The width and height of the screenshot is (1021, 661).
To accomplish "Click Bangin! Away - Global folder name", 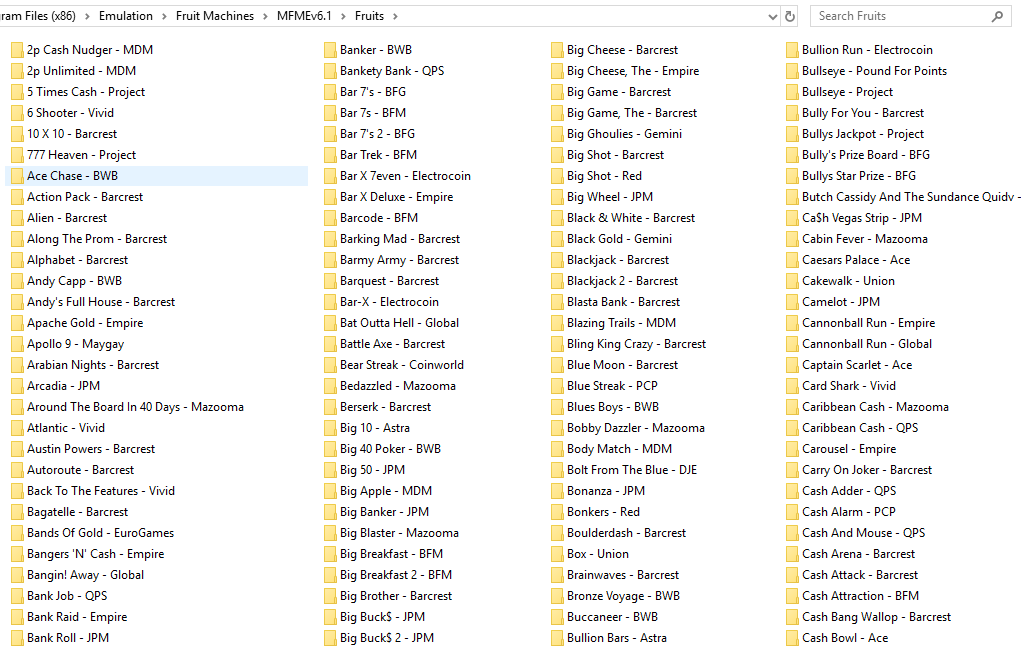I will (x=85, y=575).
